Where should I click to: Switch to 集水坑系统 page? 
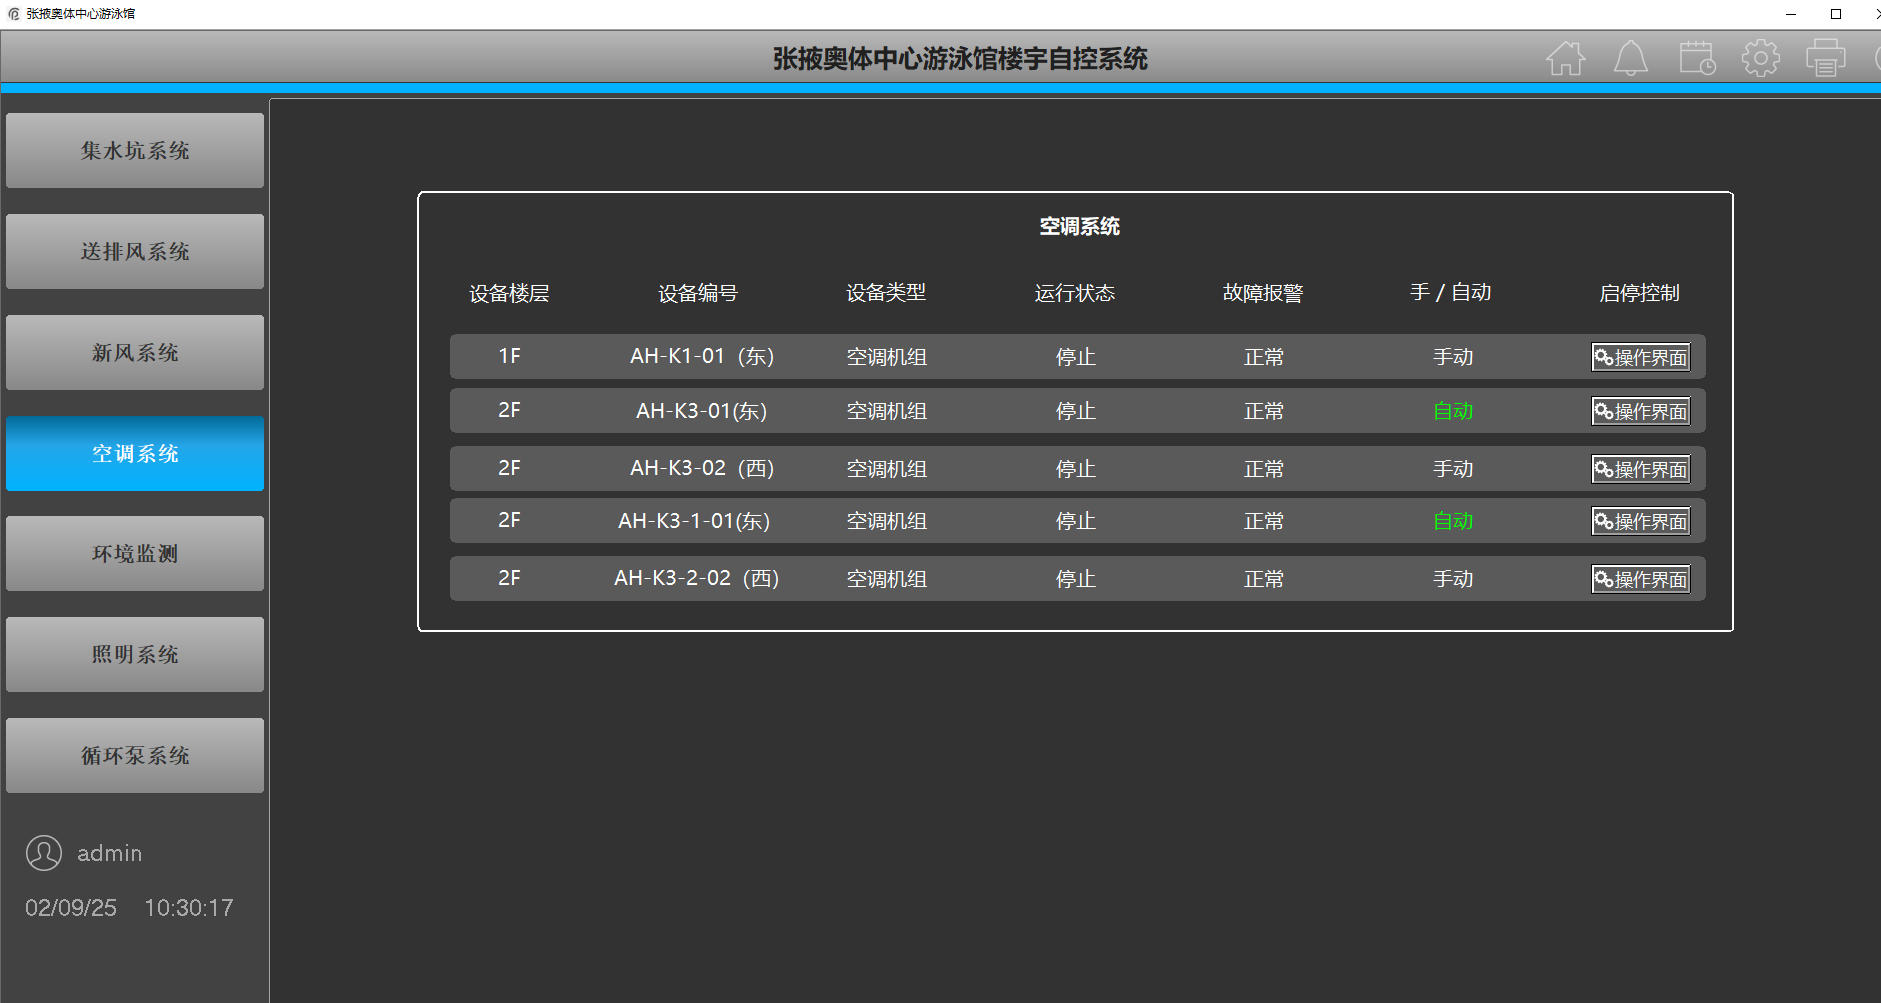(x=135, y=151)
